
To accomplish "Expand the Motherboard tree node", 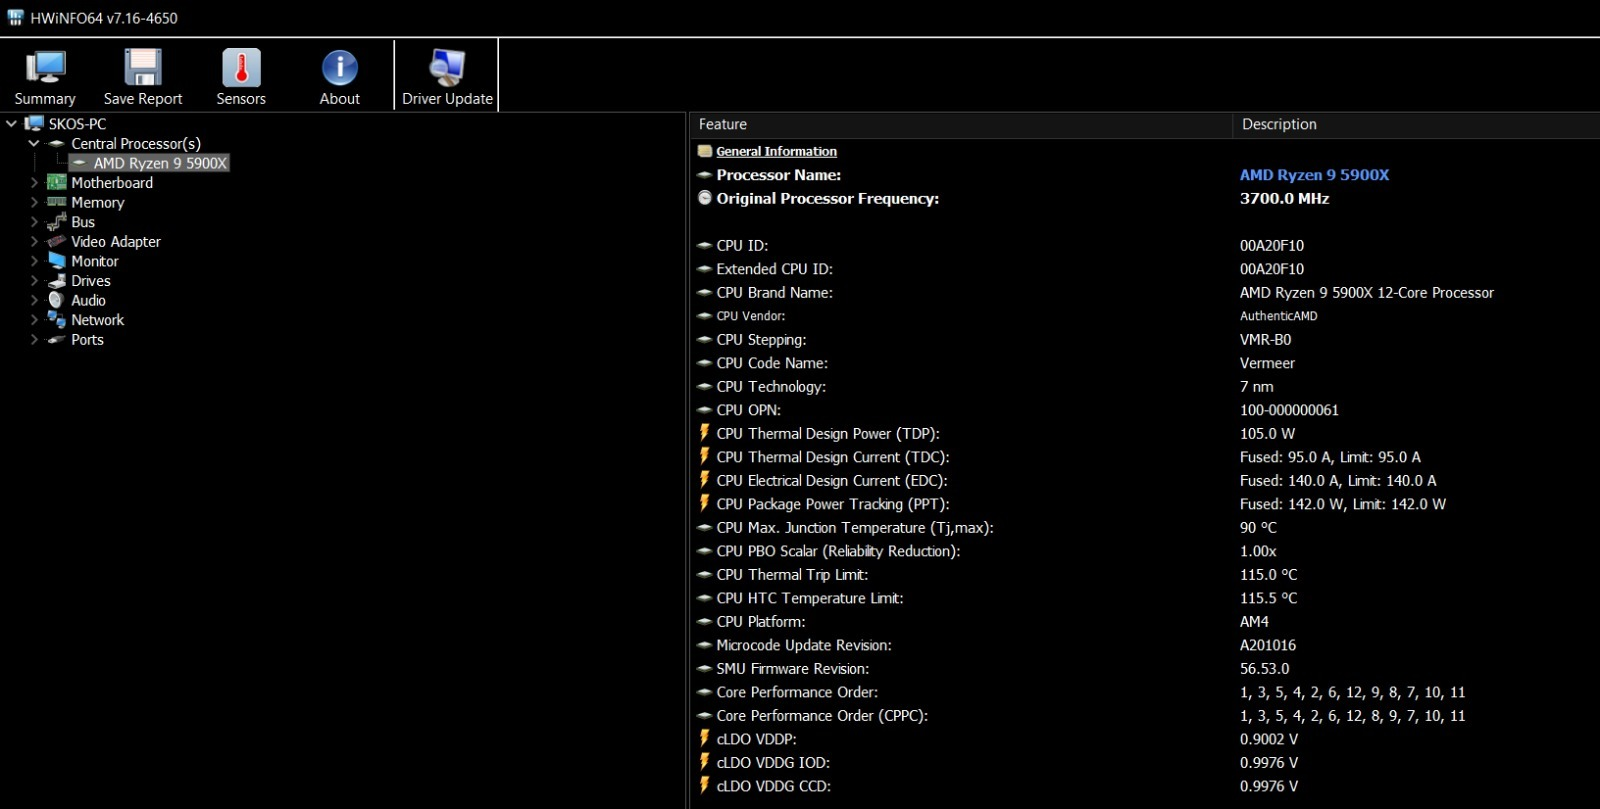I will [34, 183].
